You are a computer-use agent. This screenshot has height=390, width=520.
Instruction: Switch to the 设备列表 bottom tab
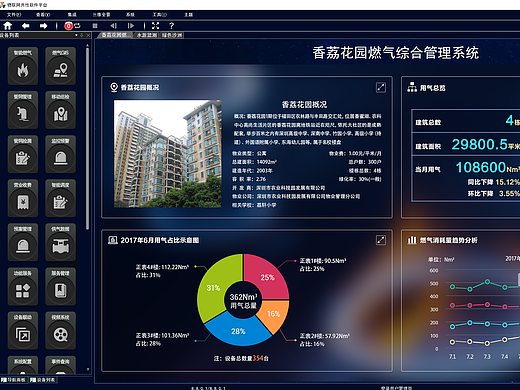pos(43,380)
